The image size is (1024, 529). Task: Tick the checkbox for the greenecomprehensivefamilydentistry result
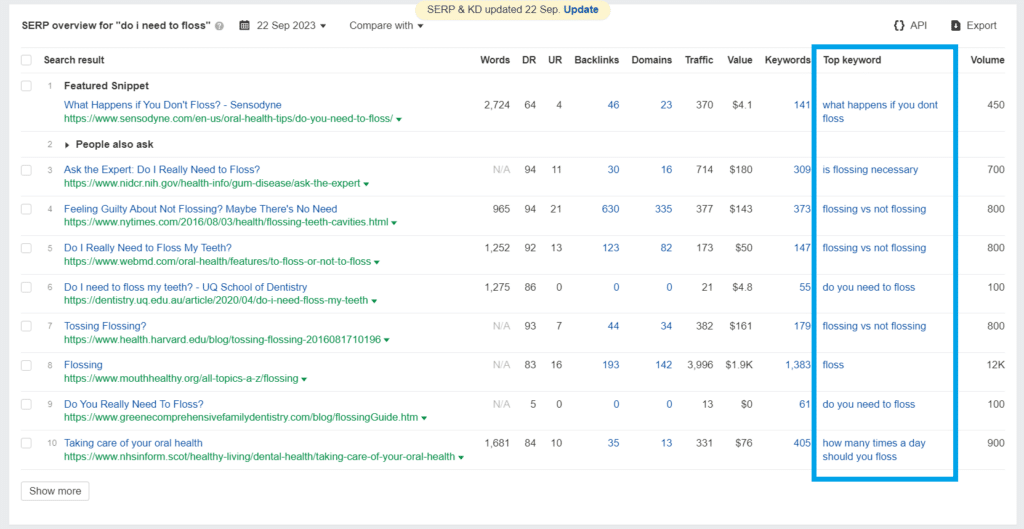coord(26,404)
